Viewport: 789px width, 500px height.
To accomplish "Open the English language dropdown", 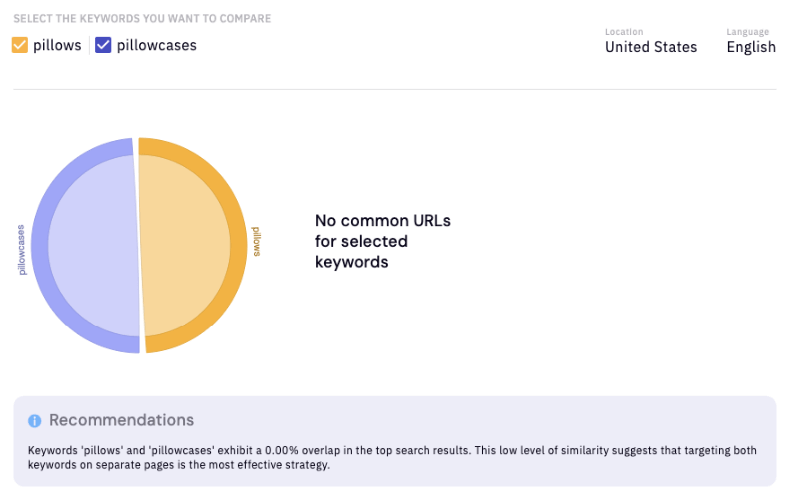I will [x=750, y=47].
